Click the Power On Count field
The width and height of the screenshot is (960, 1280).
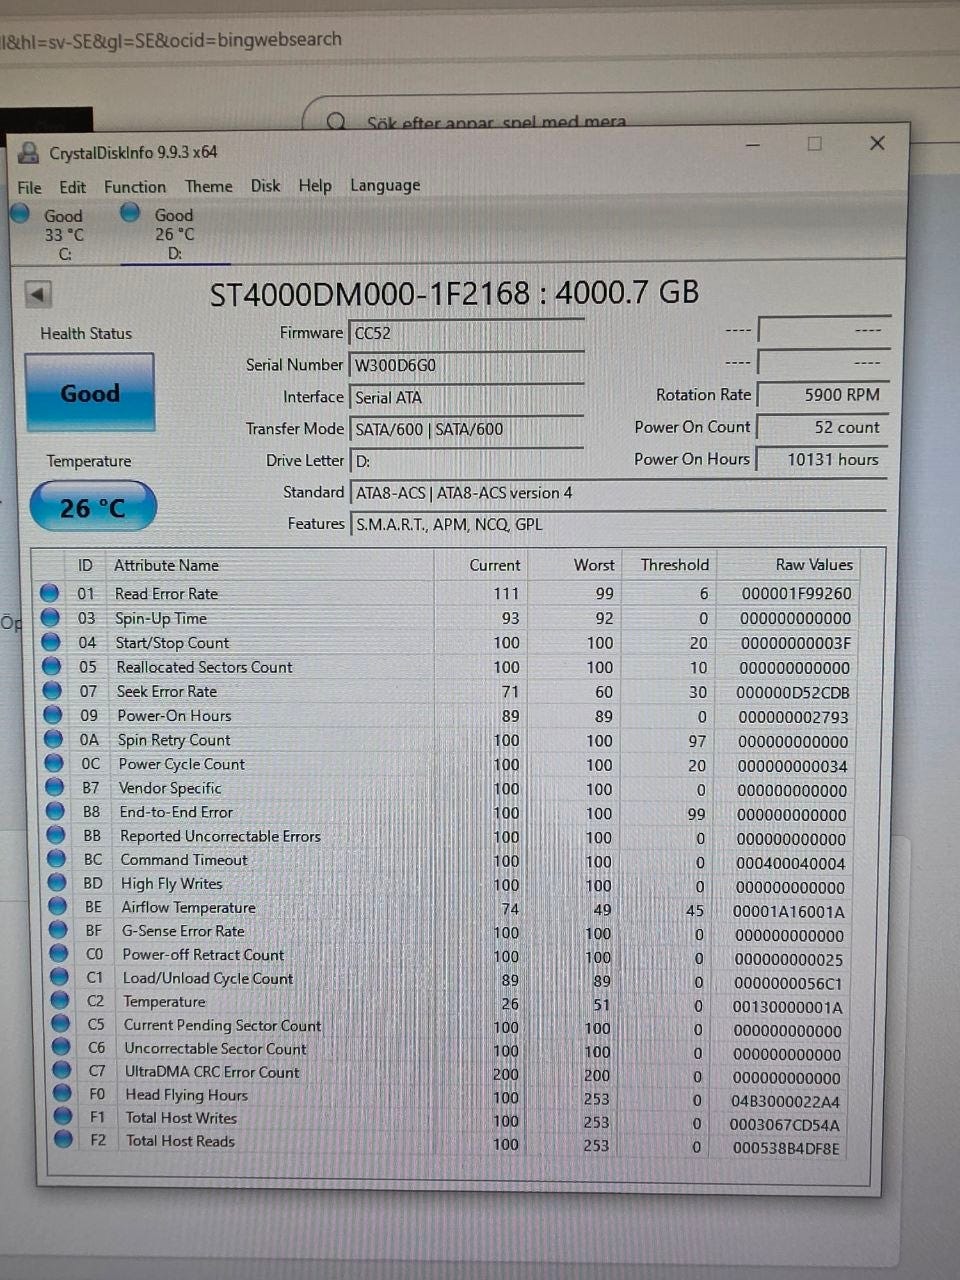coord(822,427)
